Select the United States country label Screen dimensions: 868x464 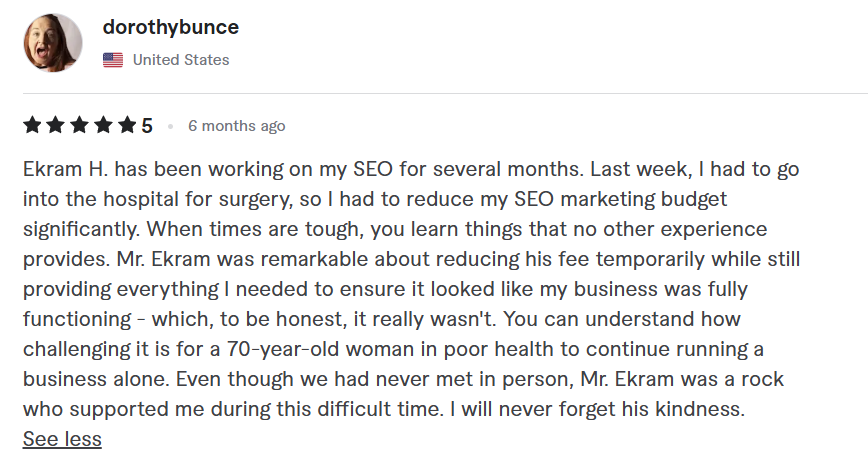(x=180, y=60)
